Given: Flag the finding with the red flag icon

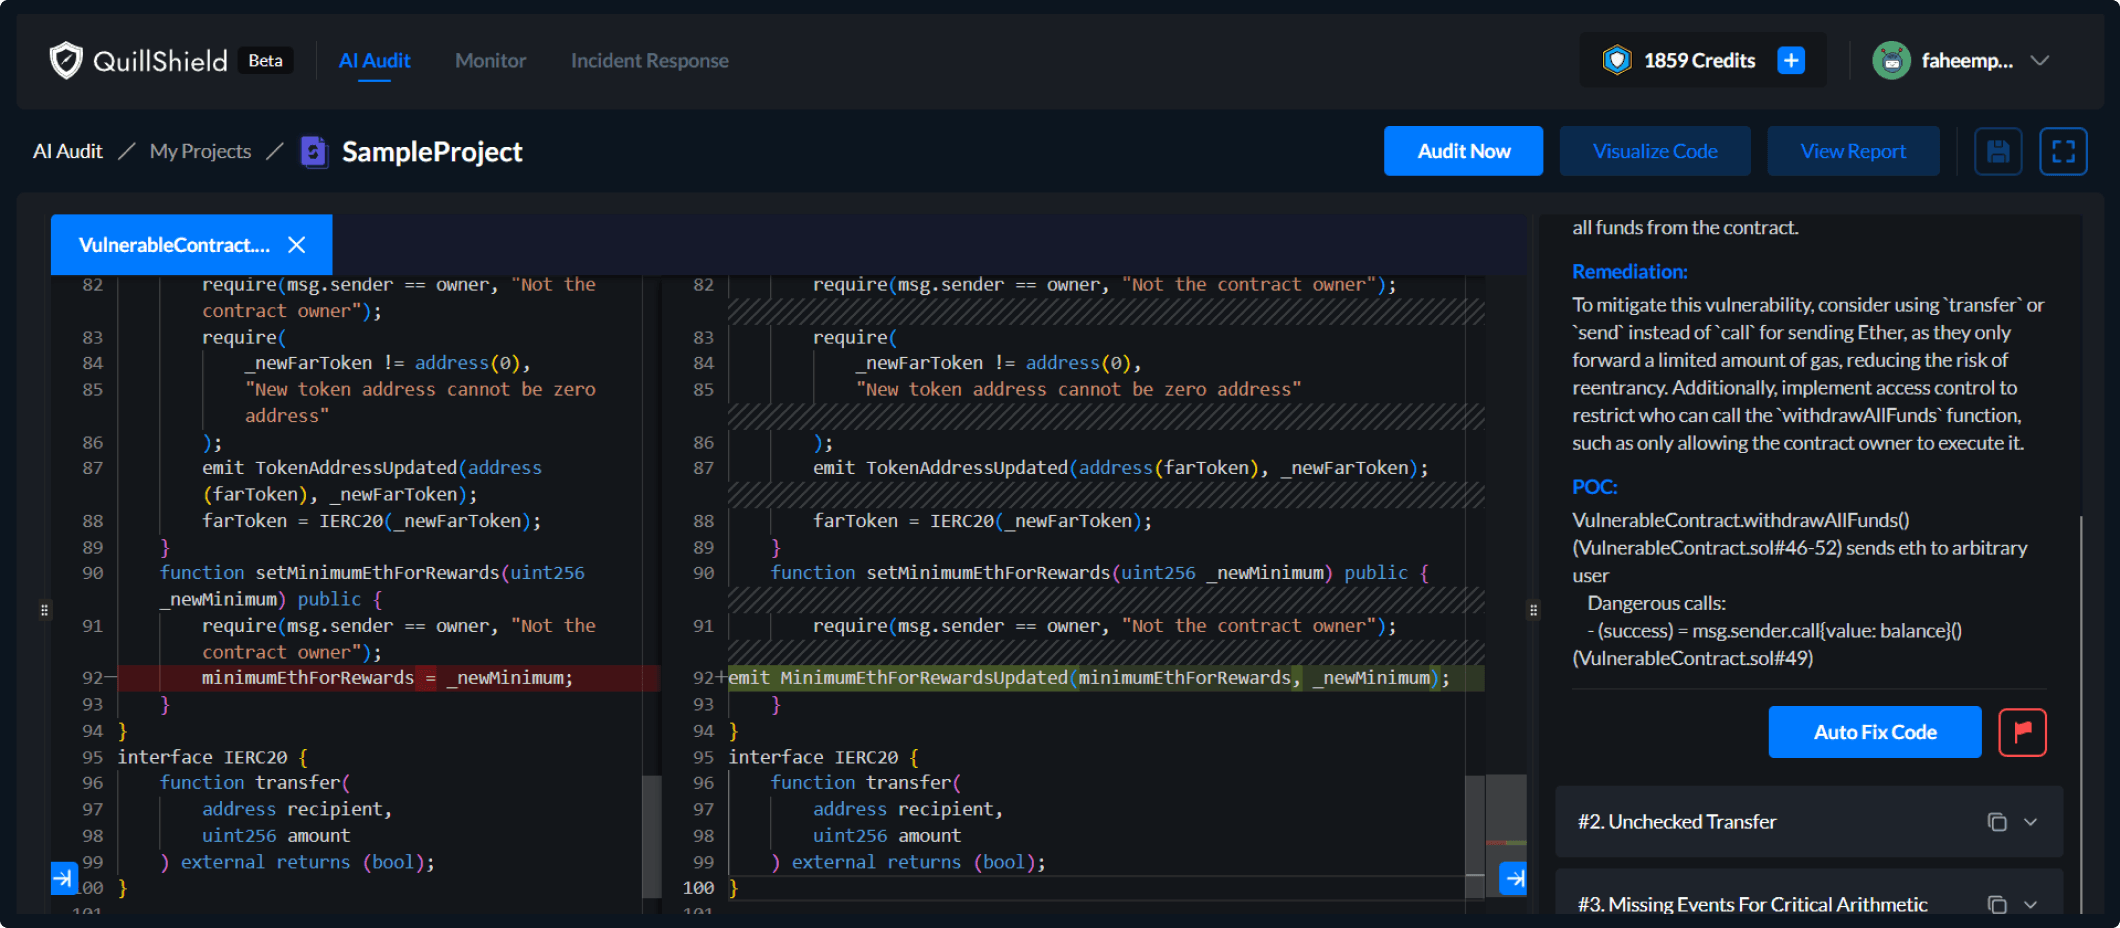Looking at the screenshot, I should (2022, 732).
